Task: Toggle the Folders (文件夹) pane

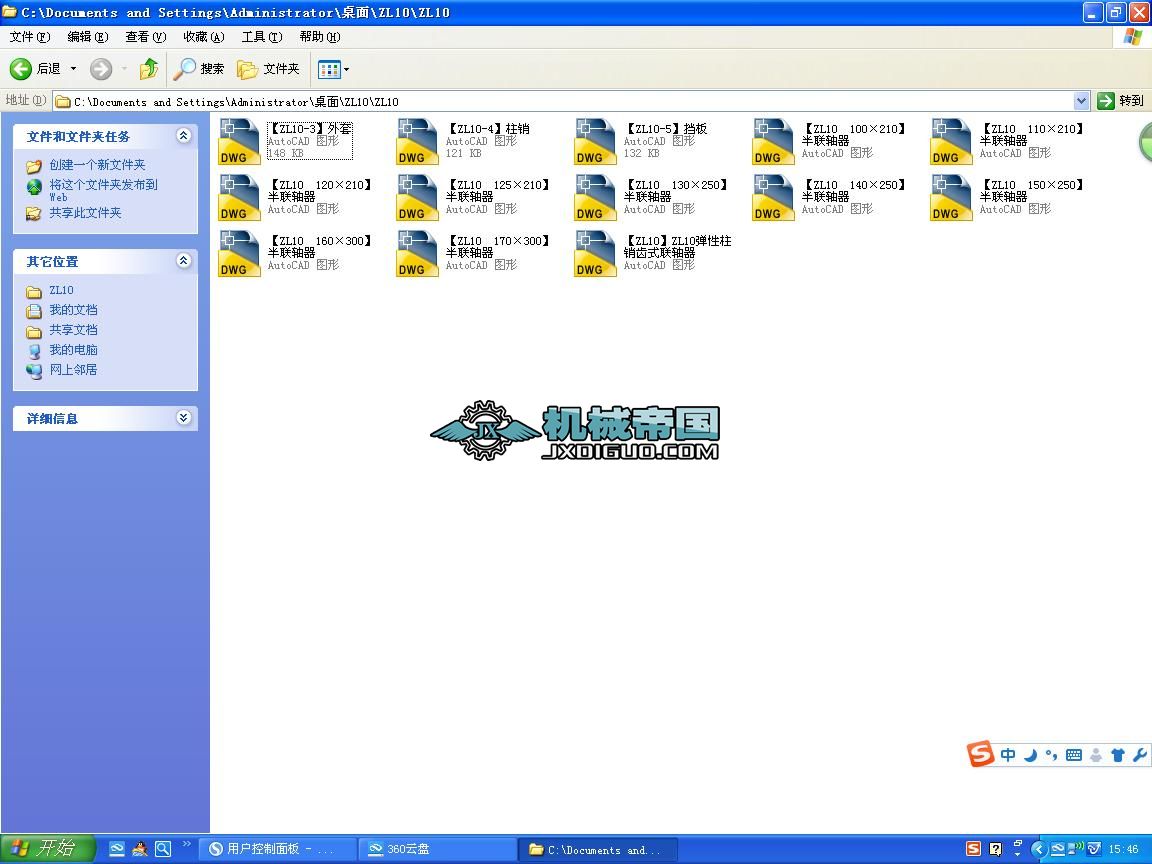Action: [x=268, y=69]
